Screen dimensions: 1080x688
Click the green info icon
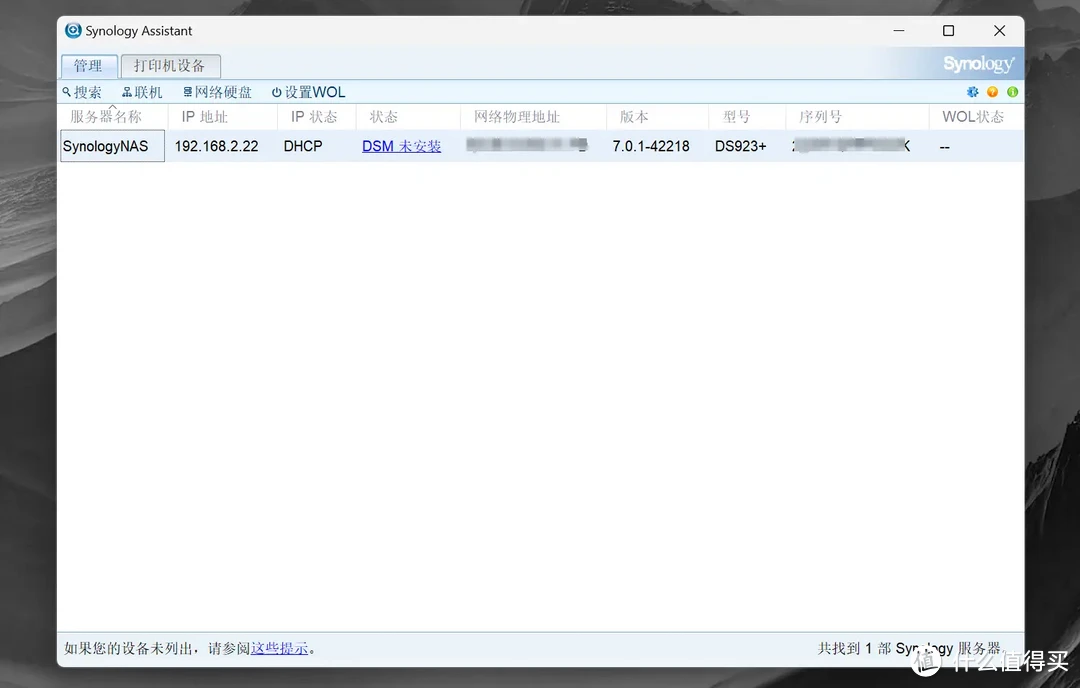point(1012,92)
